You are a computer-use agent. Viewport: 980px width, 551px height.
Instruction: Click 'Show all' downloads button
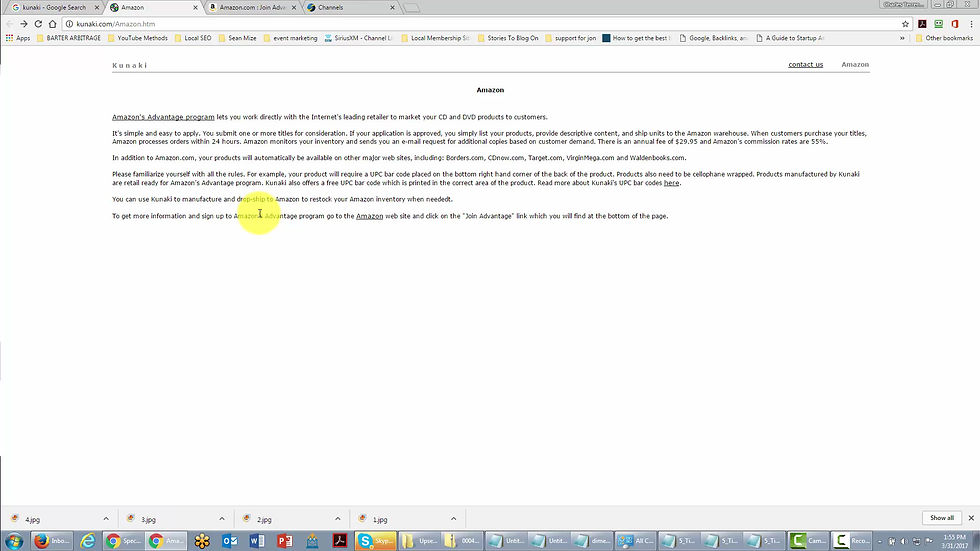[x=942, y=518]
